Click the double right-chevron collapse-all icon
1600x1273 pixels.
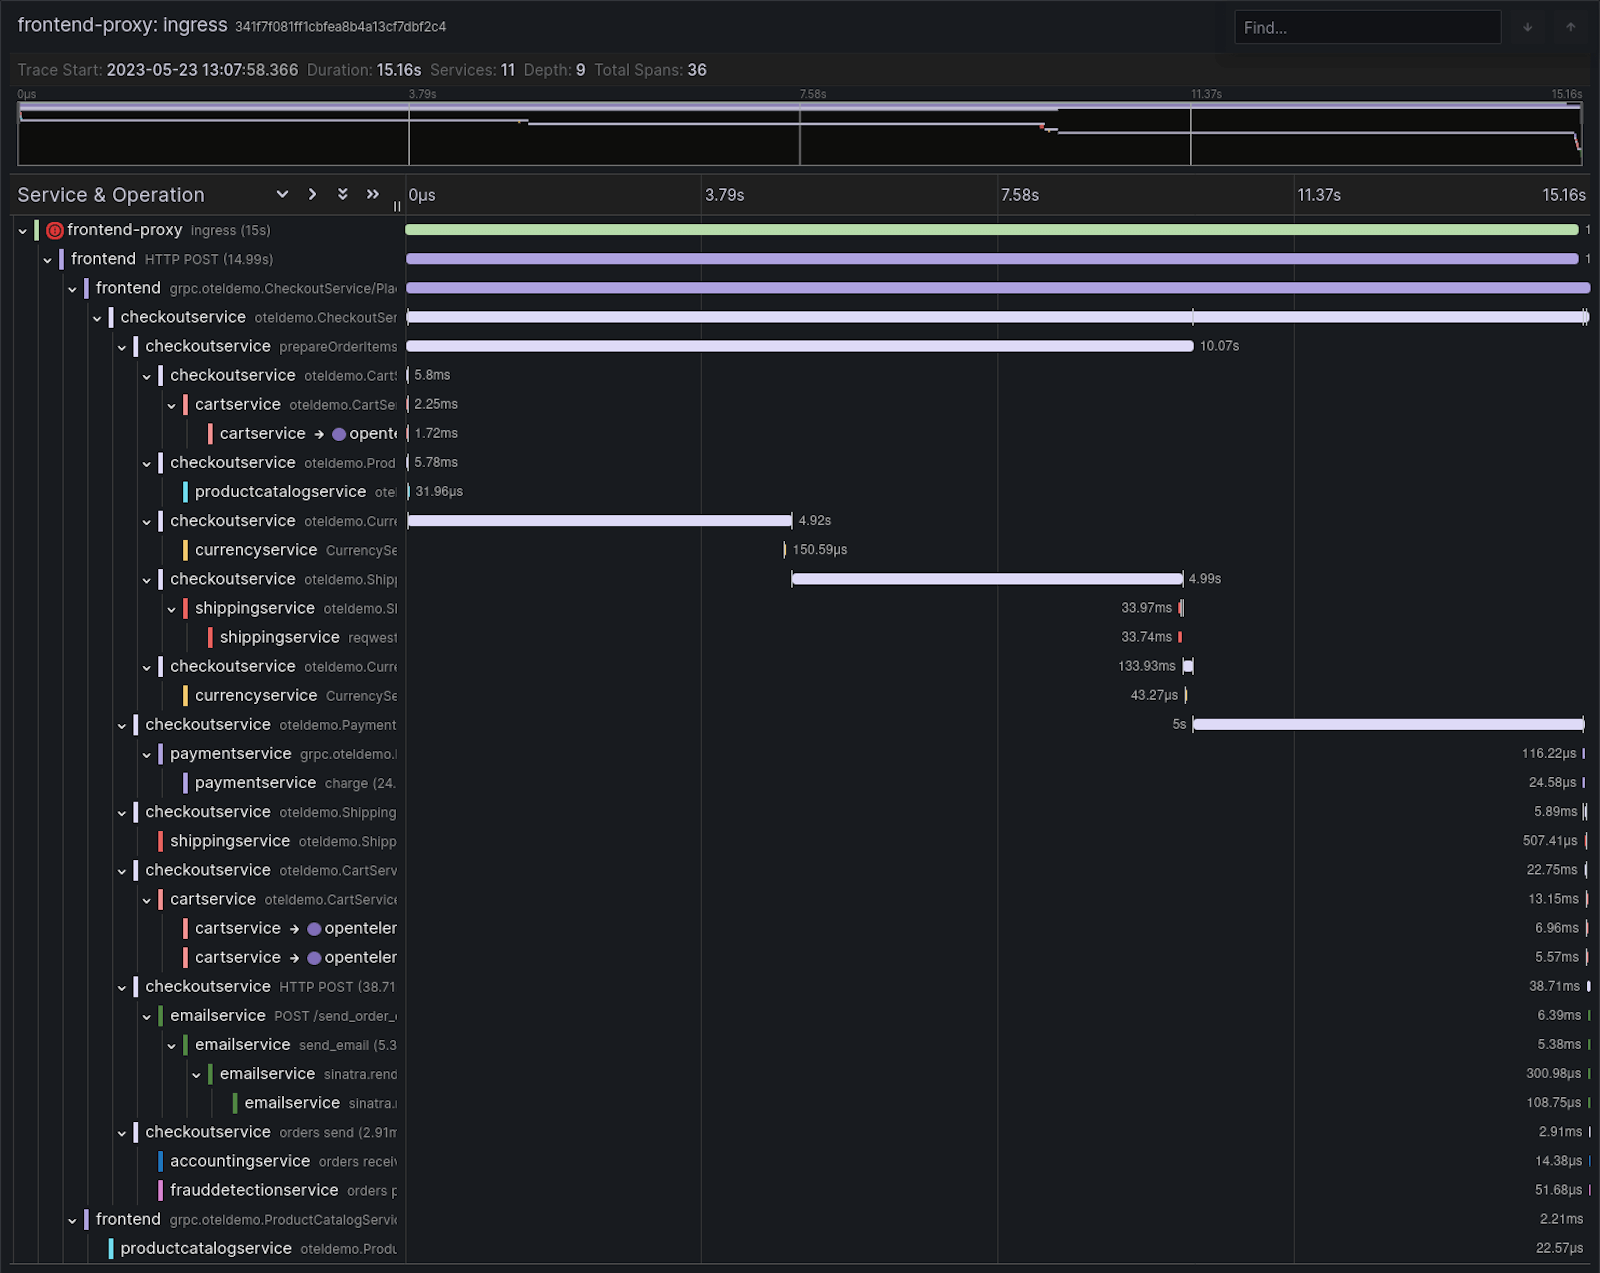[x=373, y=194]
